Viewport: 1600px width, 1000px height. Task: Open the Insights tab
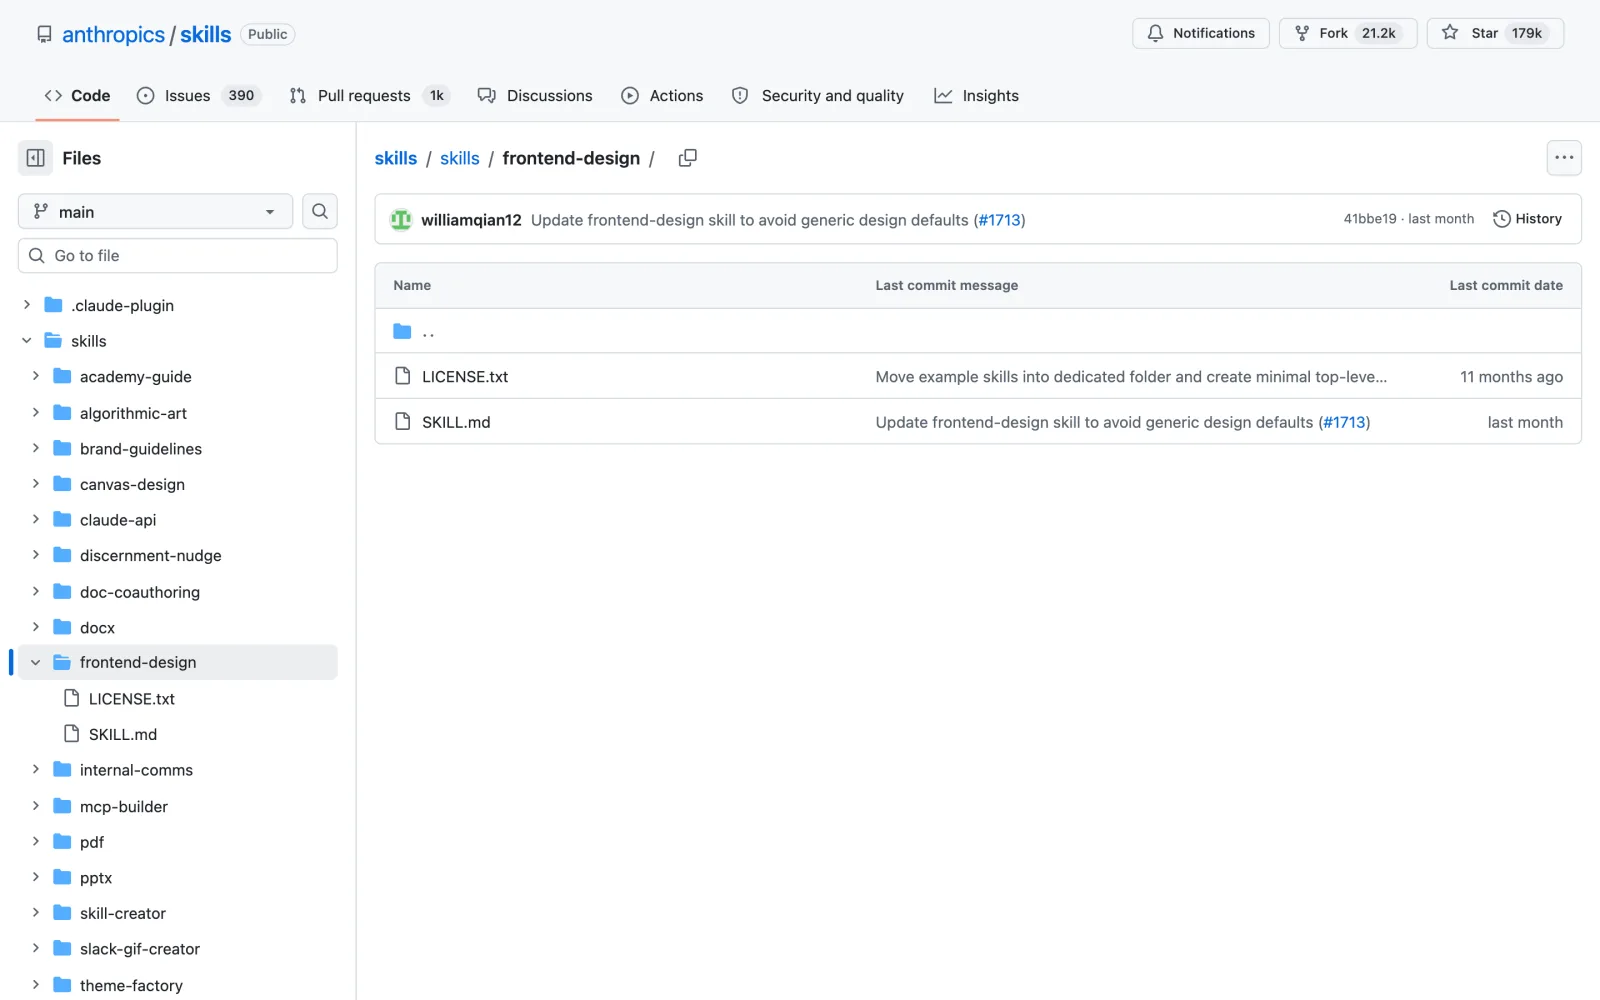coord(977,96)
